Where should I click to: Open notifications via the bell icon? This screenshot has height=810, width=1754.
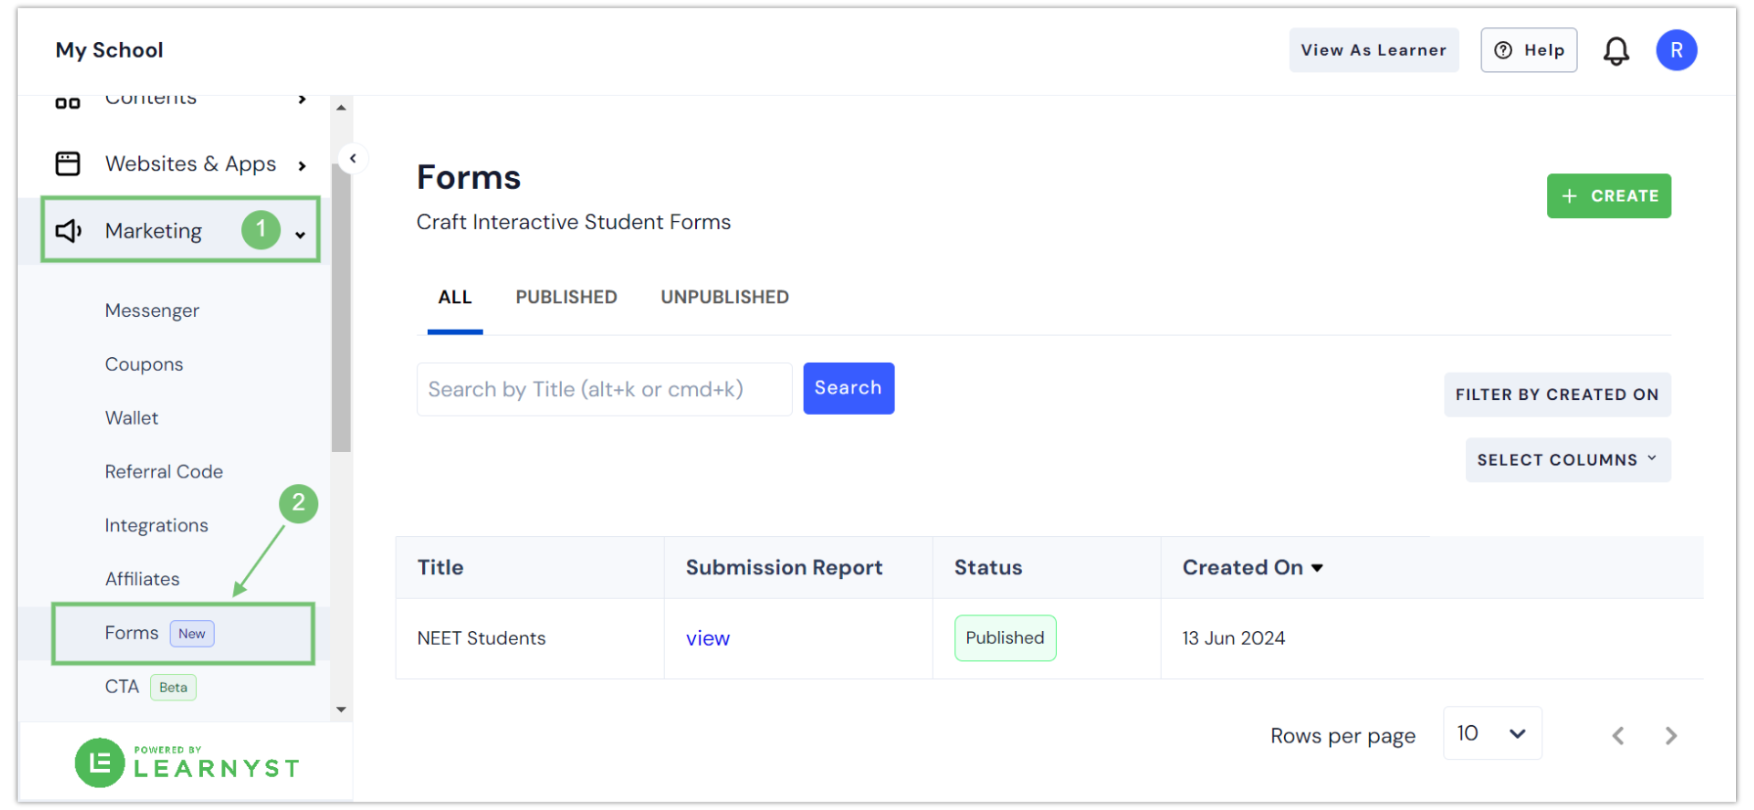tap(1617, 49)
